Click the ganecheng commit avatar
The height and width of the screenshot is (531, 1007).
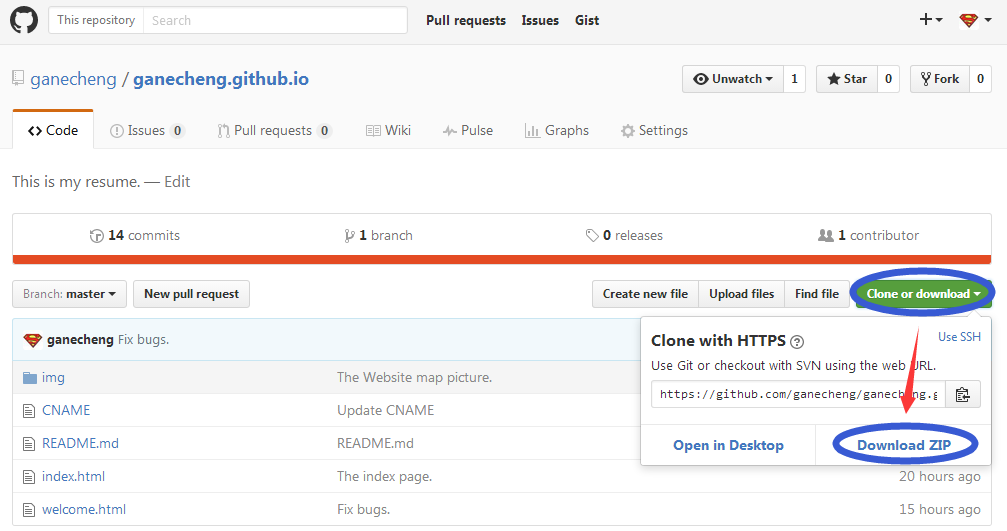[32, 340]
